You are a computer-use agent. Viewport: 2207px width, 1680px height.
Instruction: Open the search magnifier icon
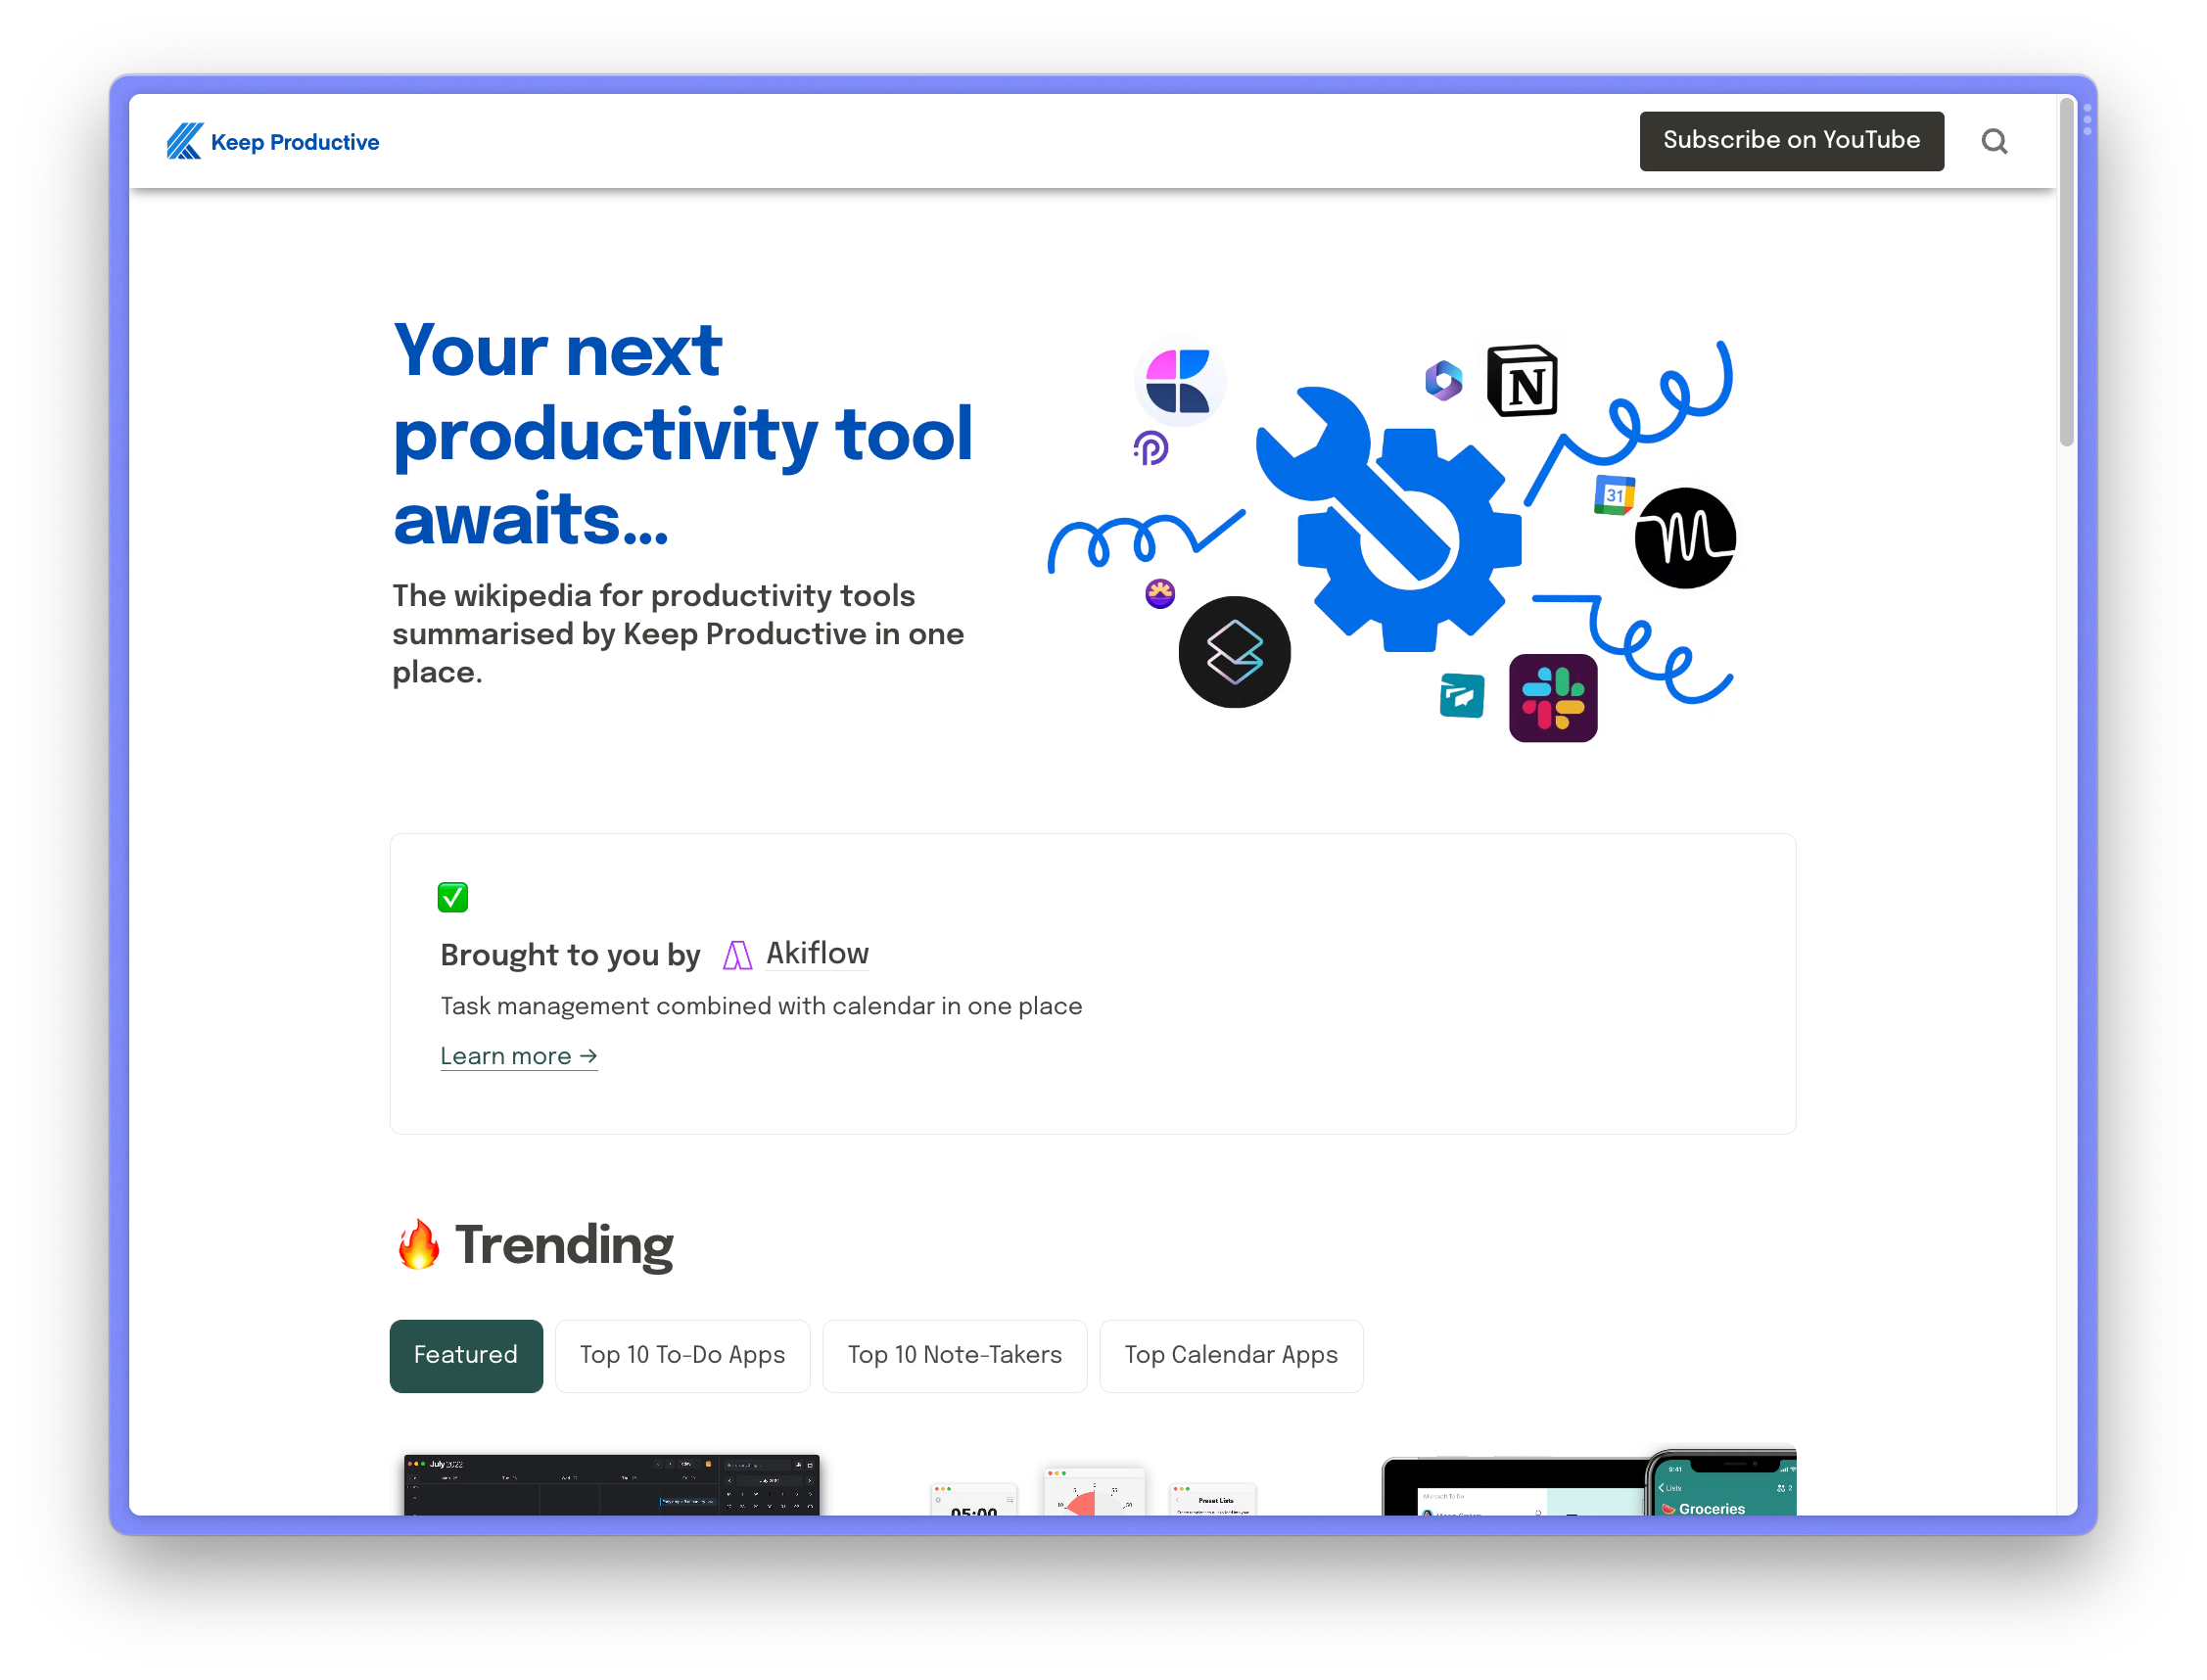tap(1993, 141)
